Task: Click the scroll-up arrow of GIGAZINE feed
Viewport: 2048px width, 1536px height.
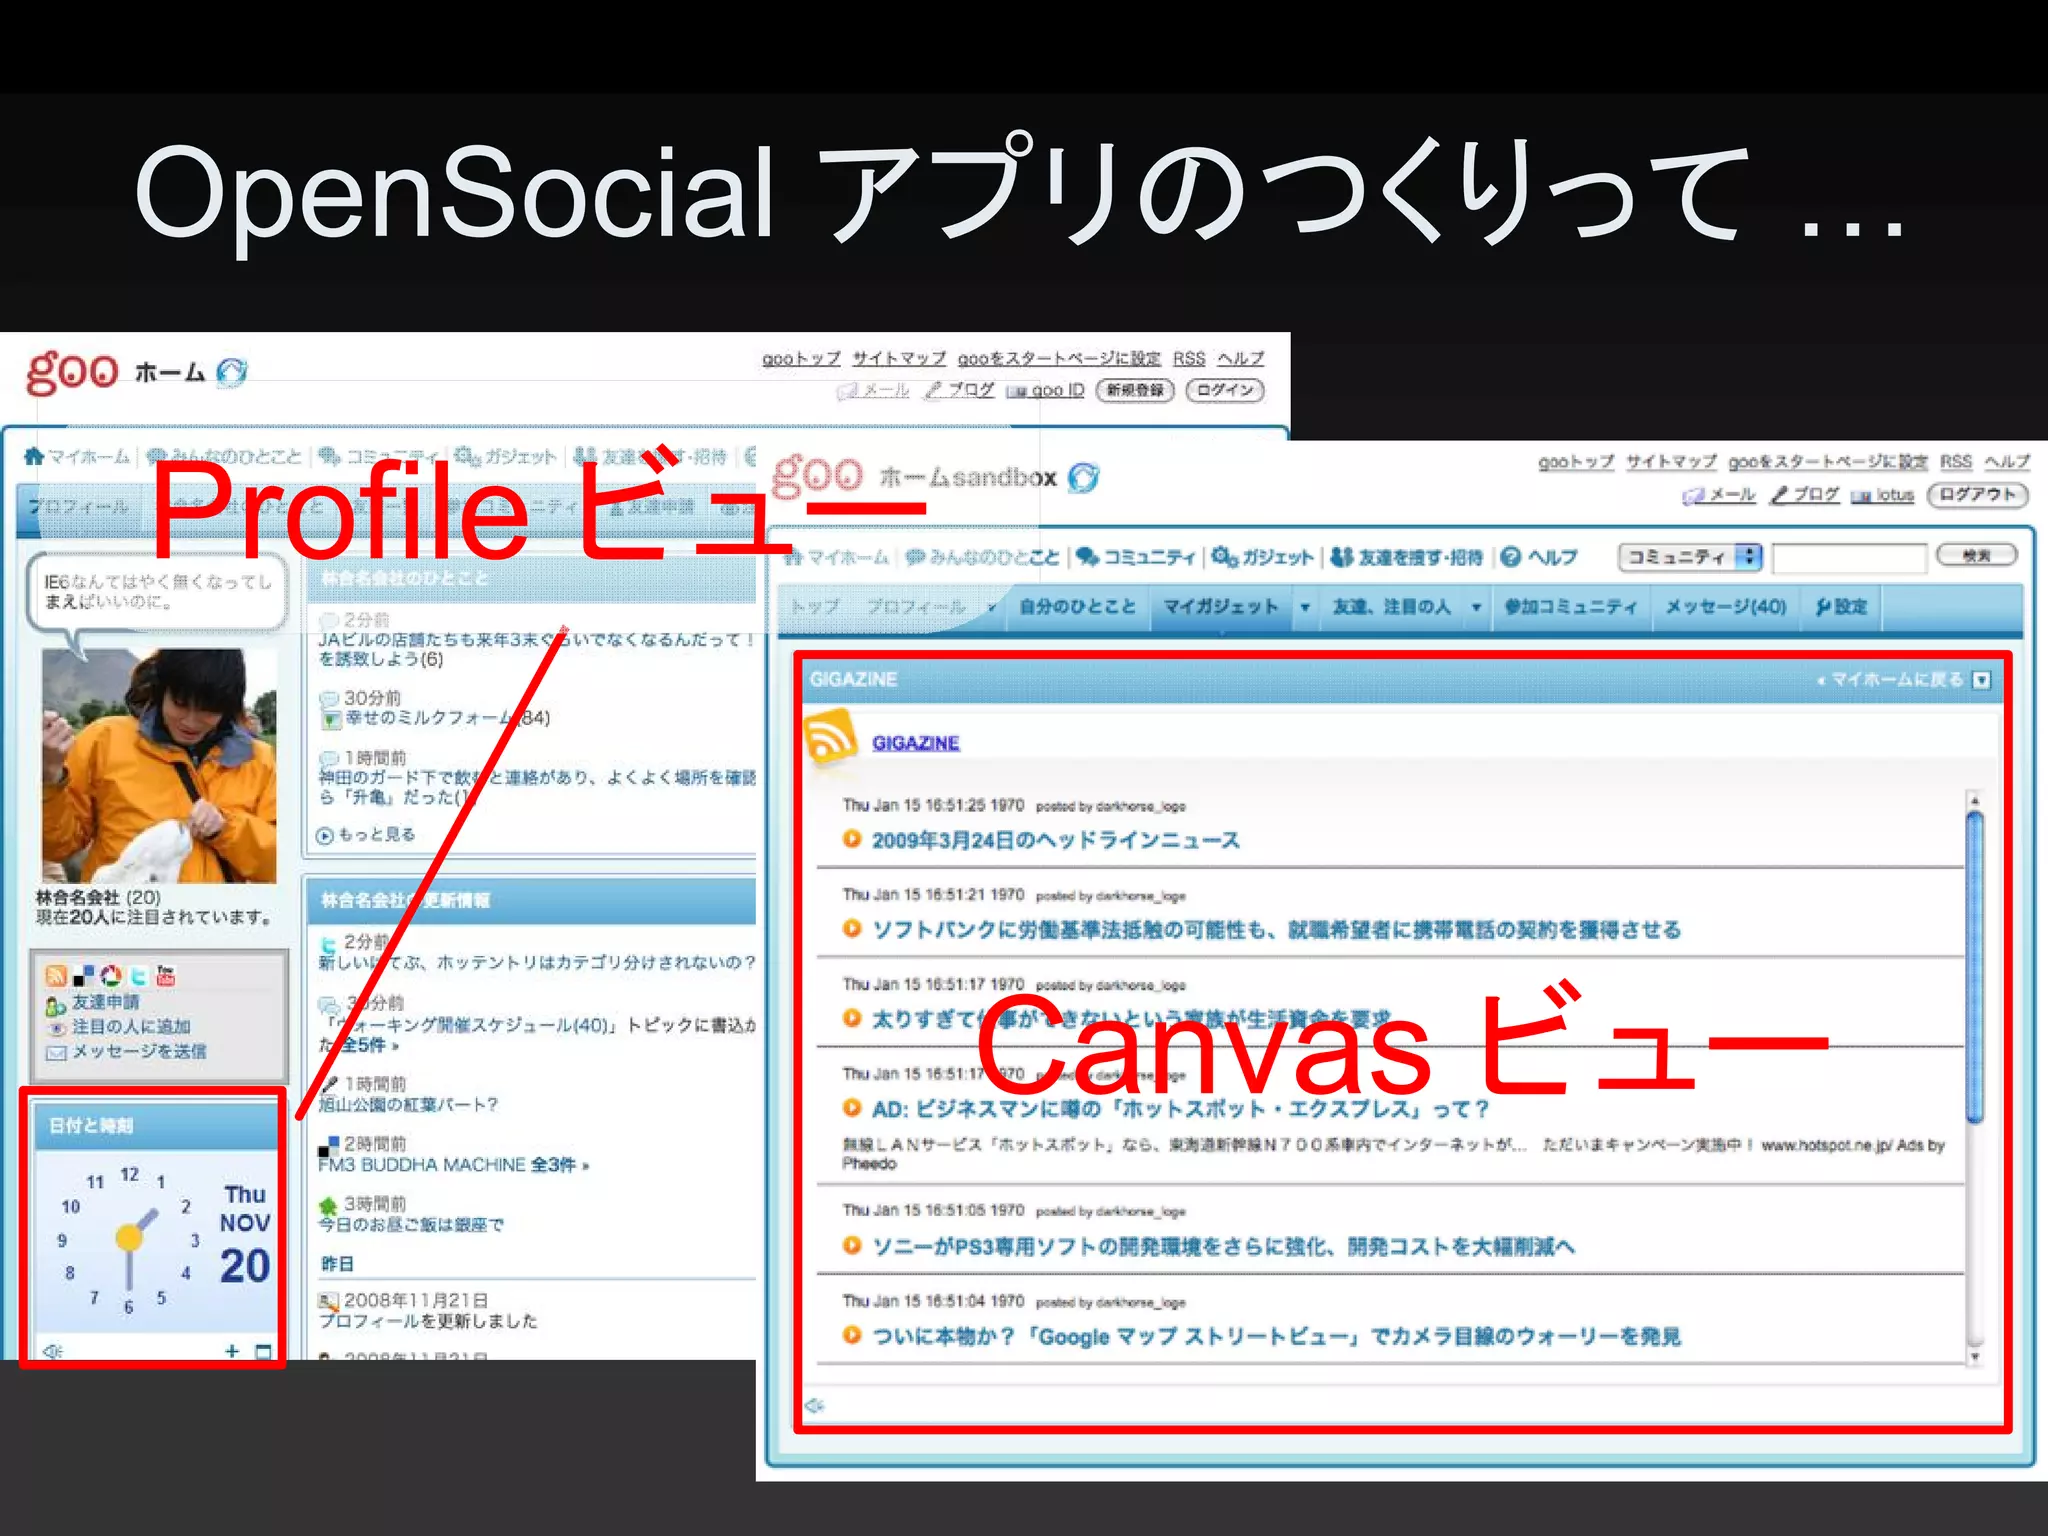Action: coord(1975,801)
